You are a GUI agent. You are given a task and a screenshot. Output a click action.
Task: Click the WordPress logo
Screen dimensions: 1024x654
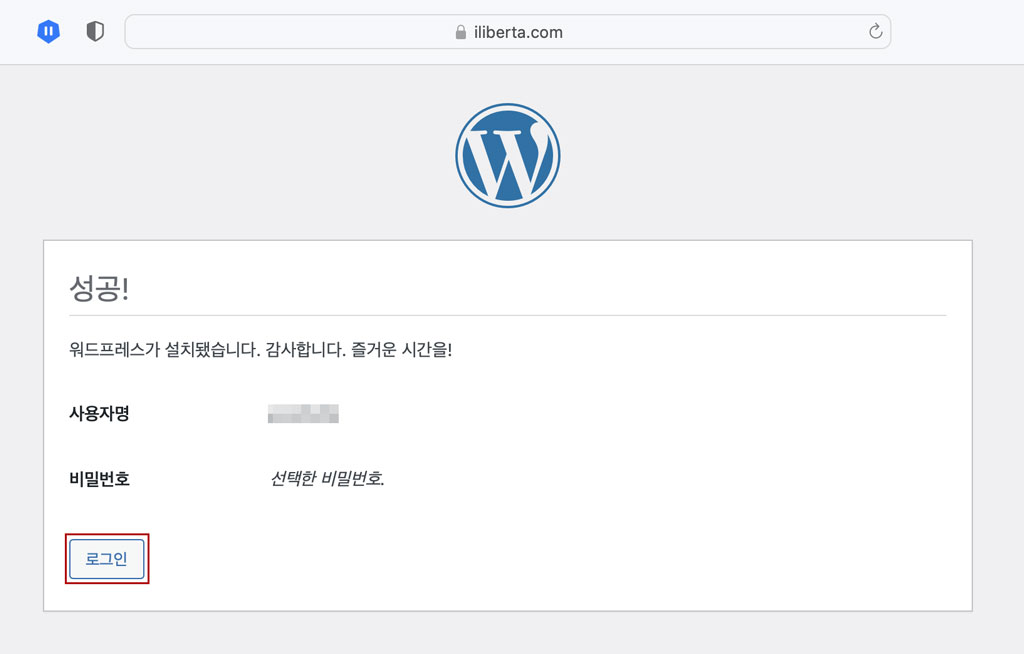click(507, 155)
